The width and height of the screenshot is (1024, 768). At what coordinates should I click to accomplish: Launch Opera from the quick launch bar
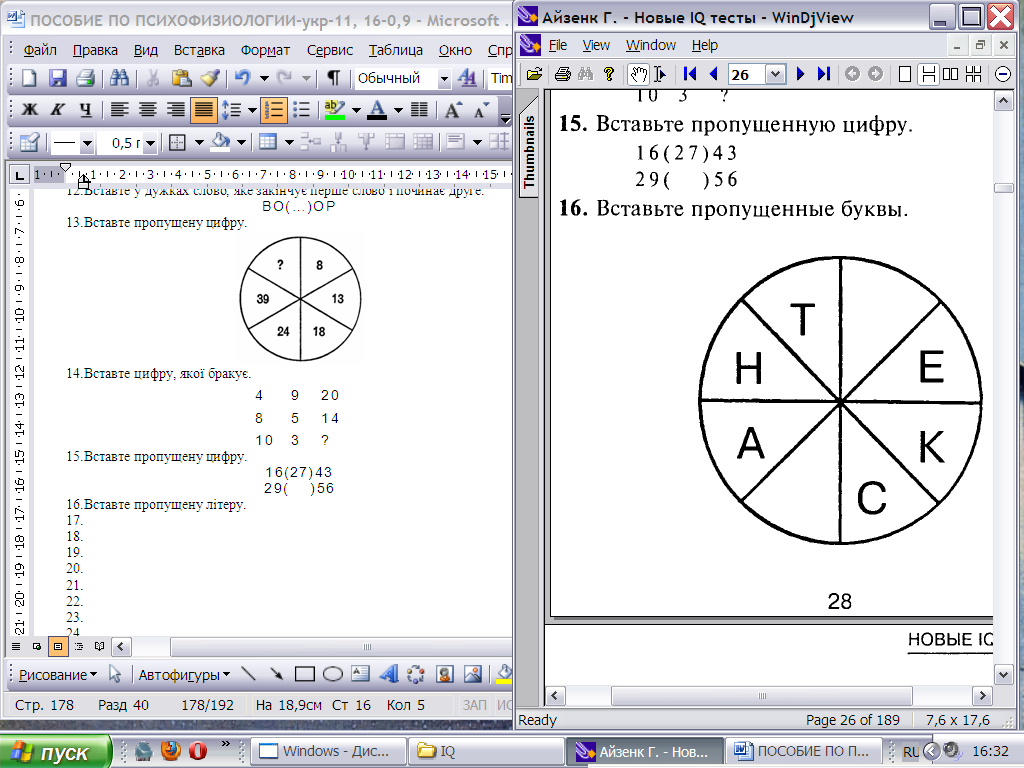(198, 750)
